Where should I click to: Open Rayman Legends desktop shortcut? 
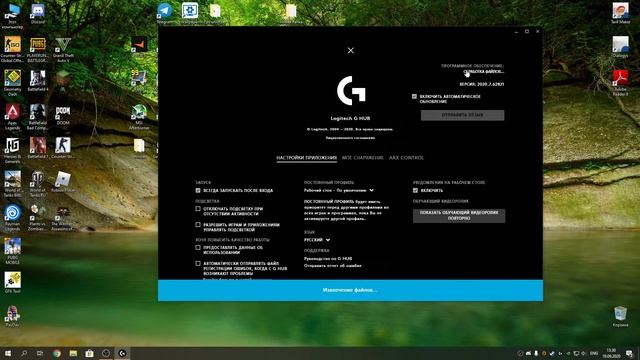(12, 218)
